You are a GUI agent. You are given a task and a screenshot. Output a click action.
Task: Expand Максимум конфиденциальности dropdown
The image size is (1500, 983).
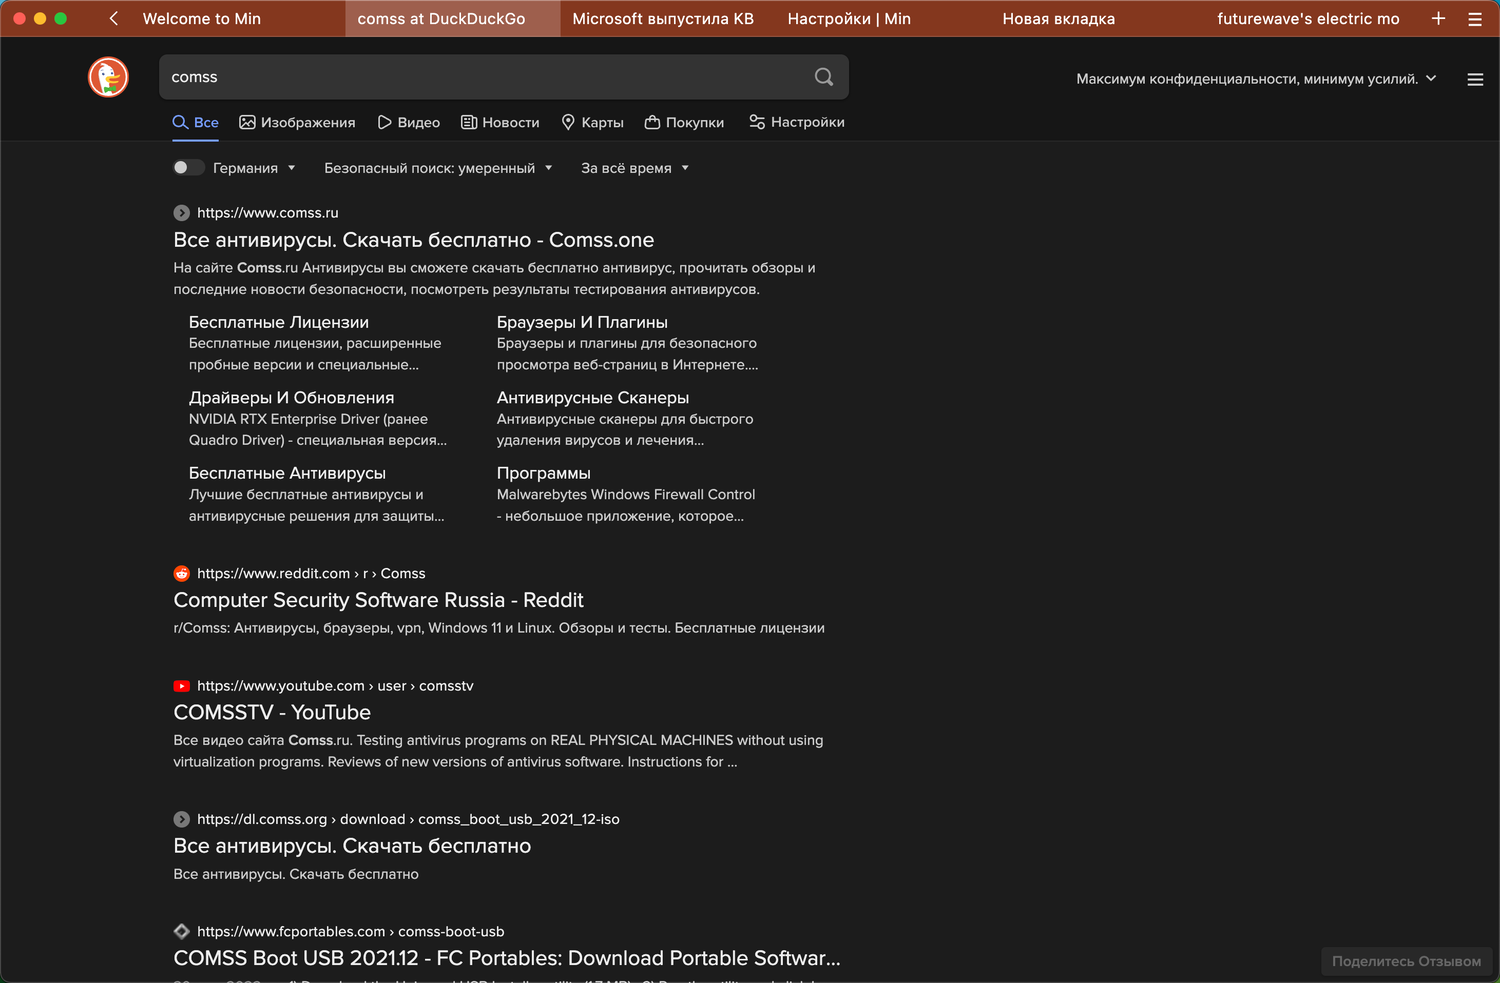point(1256,79)
